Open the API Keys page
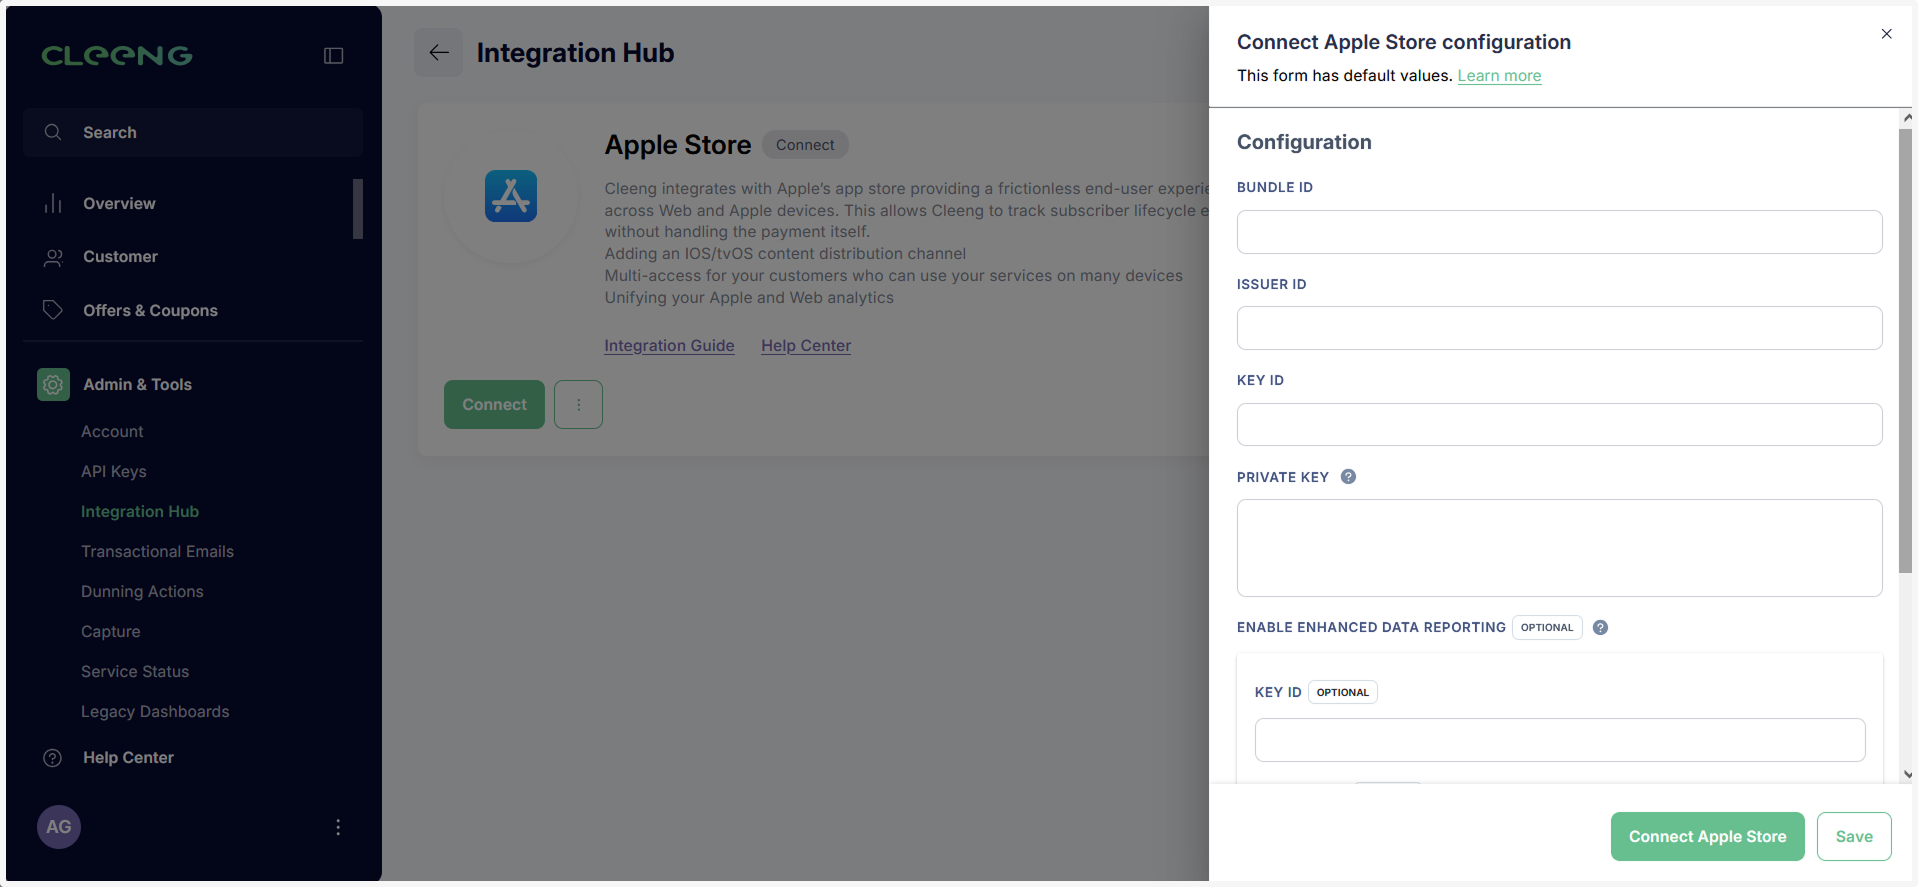The image size is (1918, 887). (x=114, y=472)
